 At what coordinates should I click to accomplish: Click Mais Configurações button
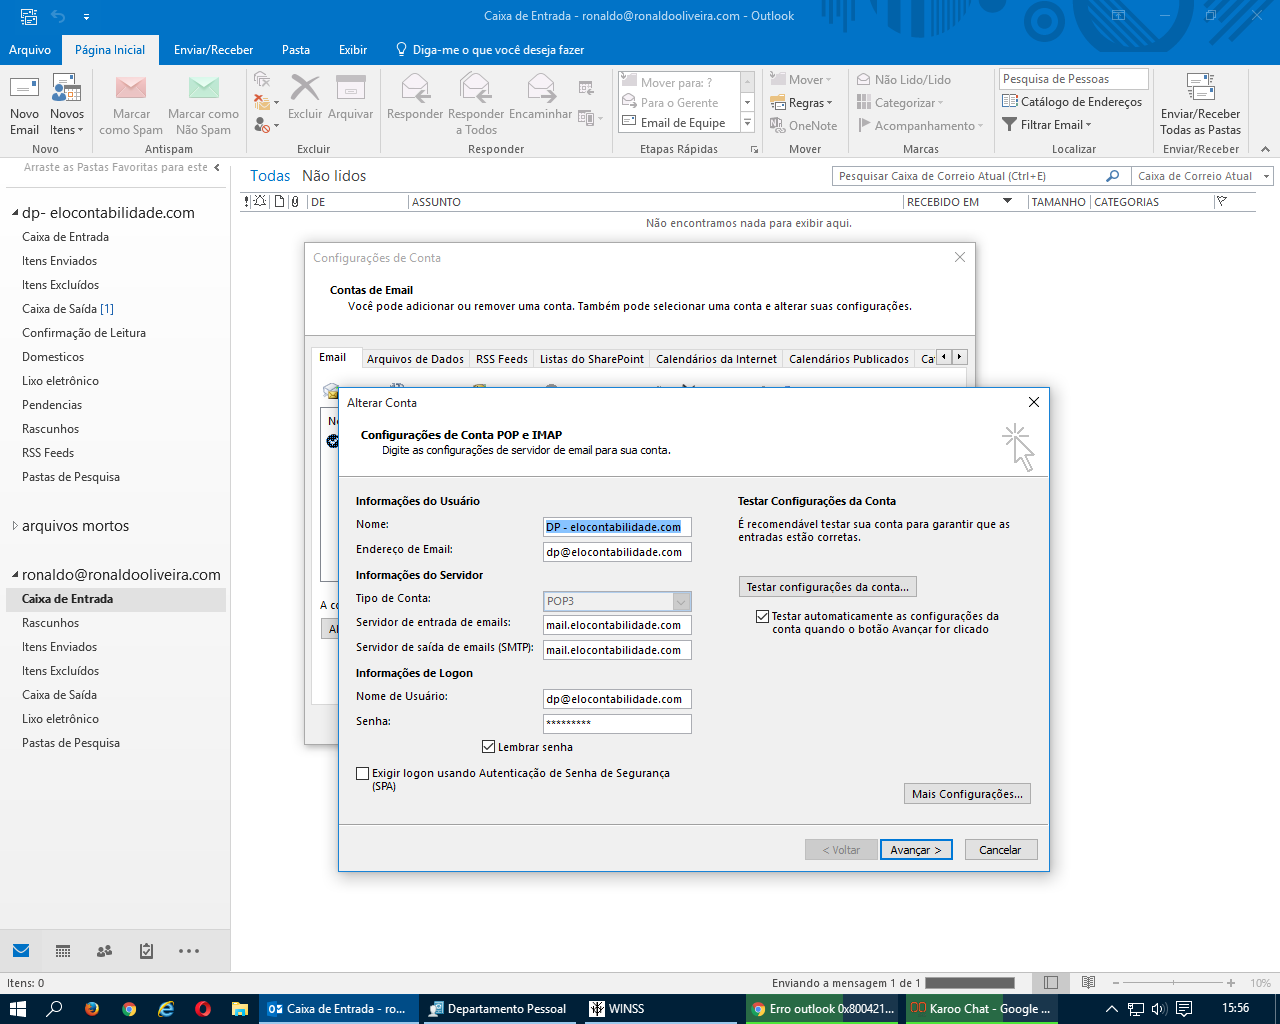(967, 794)
